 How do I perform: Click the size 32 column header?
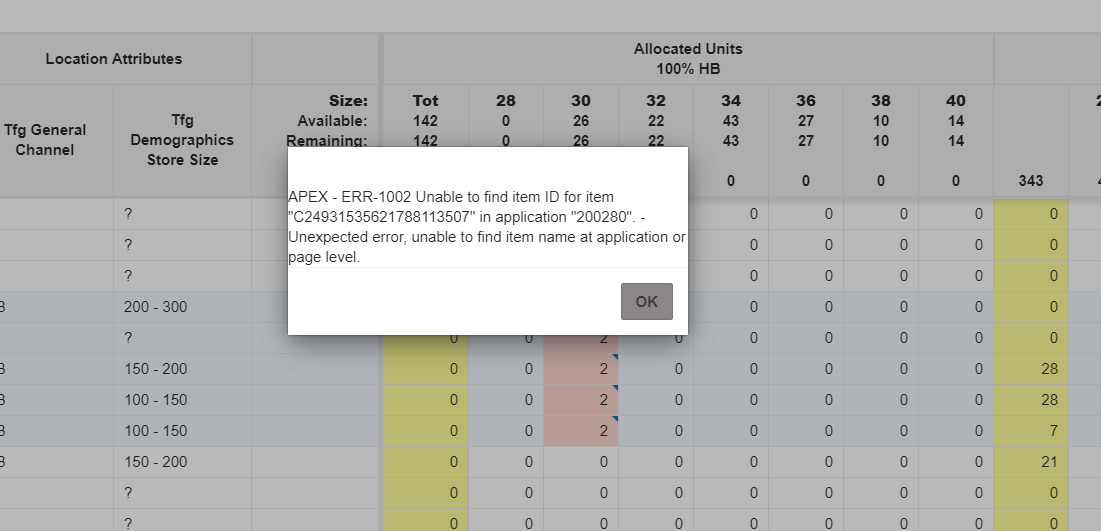656,100
